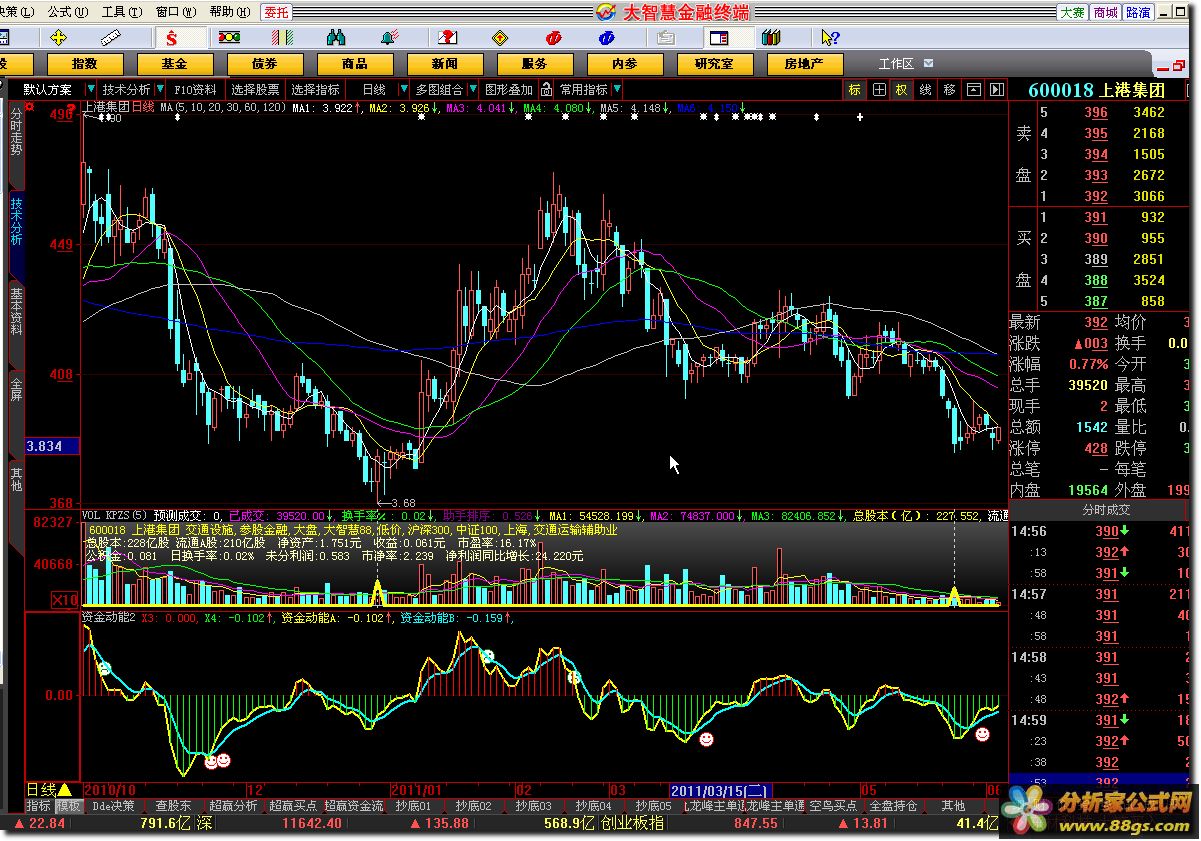The height and width of the screenshot is (841, 1201).
Task: Toggle the 移 move button
Action: click(x=949, y=89)
